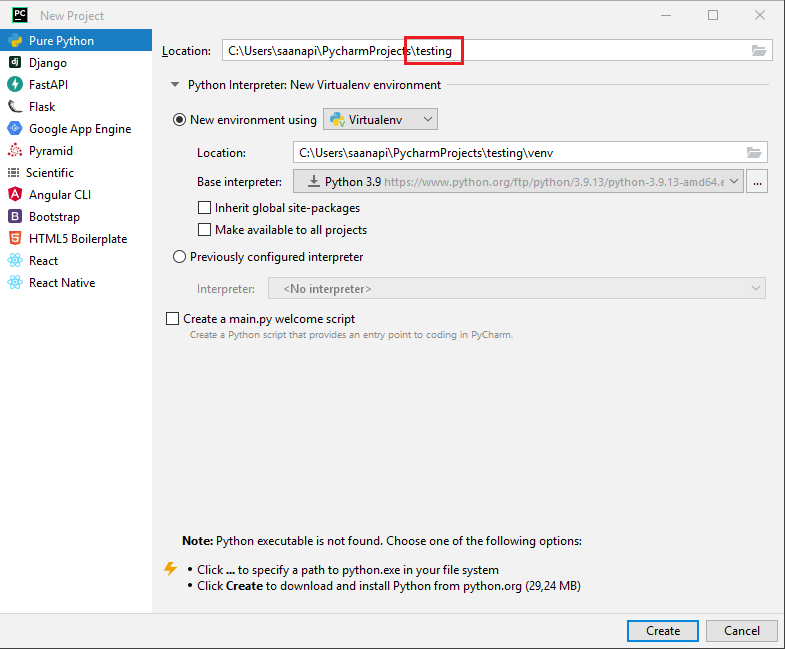This screenshot has width=785, height=649.
Task: Select React Native in project list
Action: coord(62,283)
